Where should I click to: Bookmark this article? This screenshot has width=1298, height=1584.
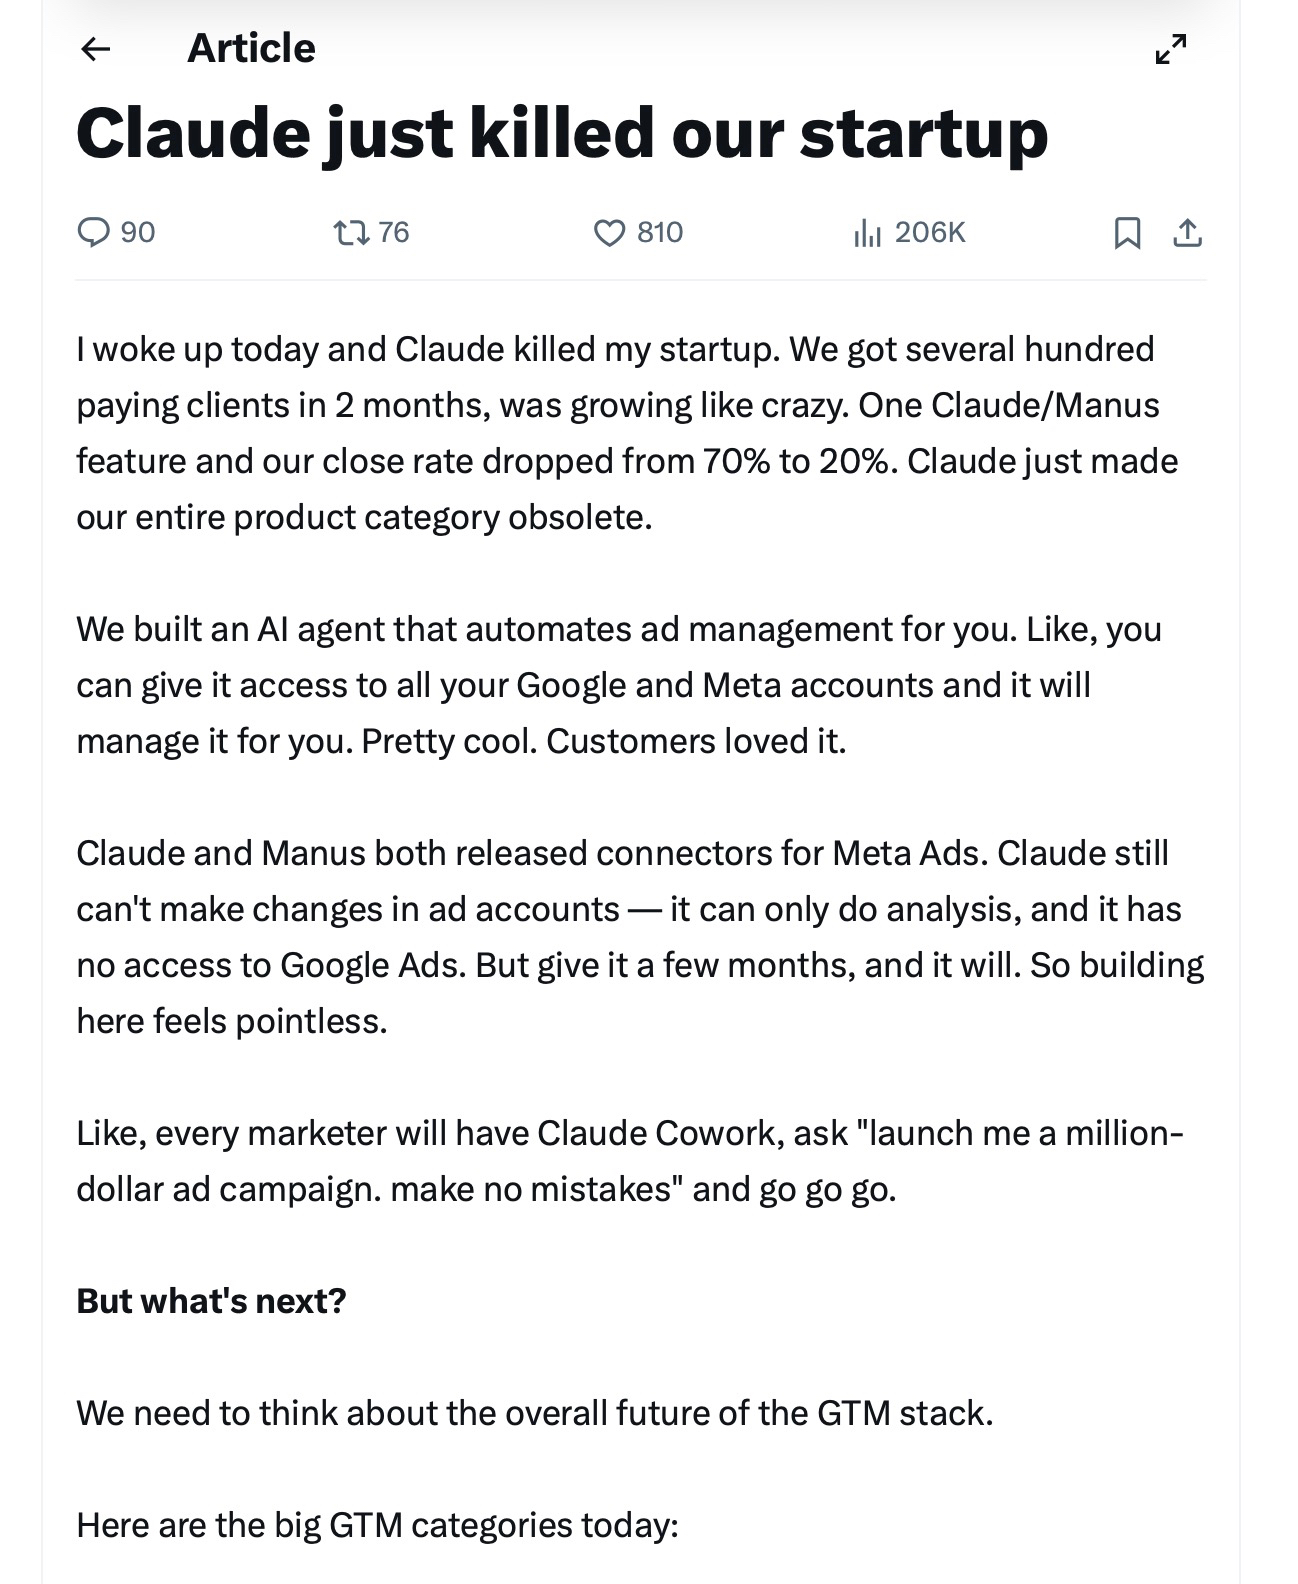(1127, 233)
